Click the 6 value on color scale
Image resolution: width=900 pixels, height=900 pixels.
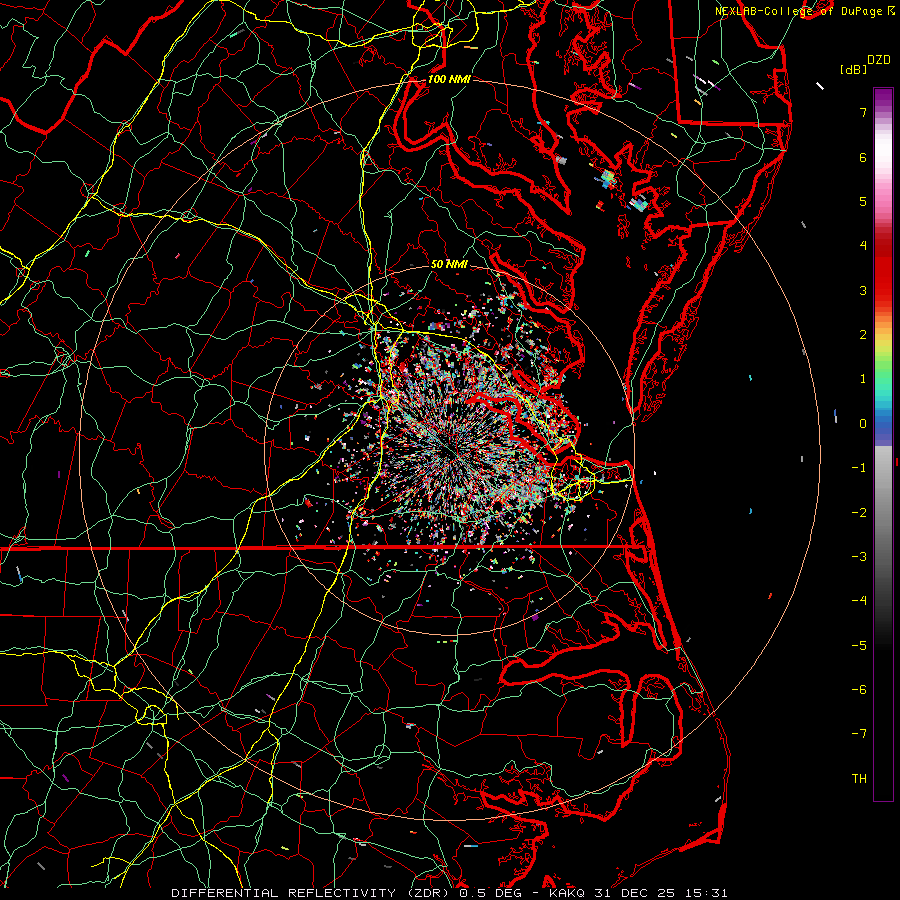coord(863,157)
